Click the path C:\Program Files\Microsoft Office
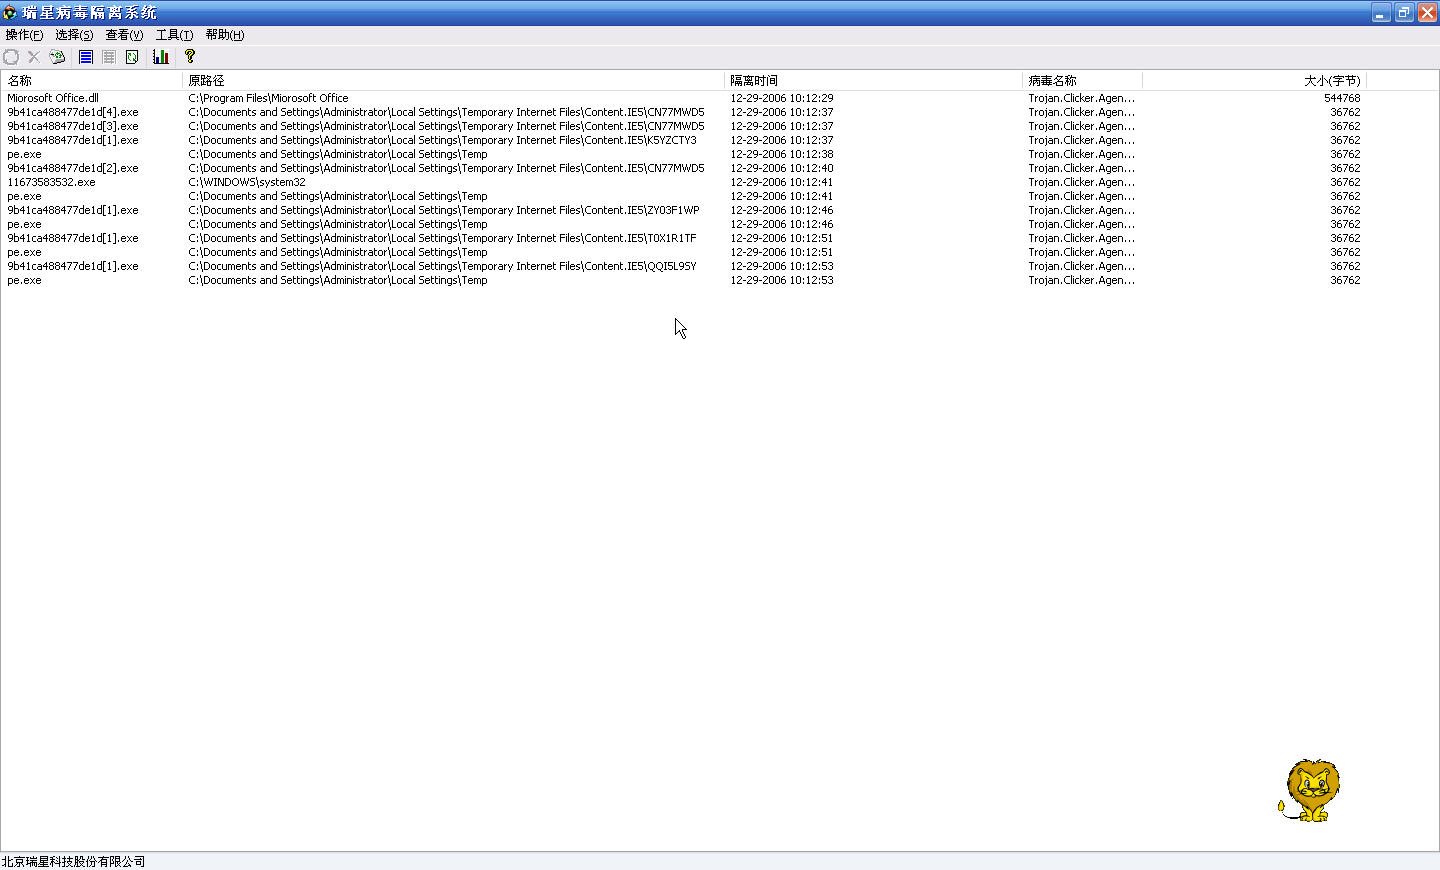Viewport: 1440px width, 870px height. tap(268, 98)
